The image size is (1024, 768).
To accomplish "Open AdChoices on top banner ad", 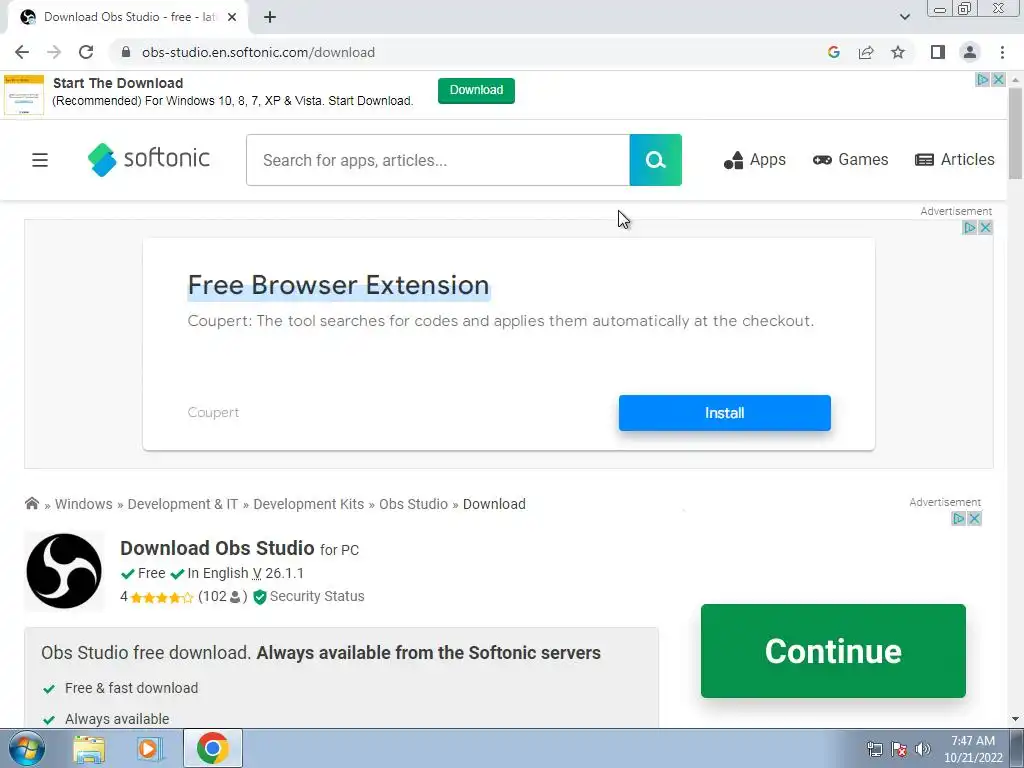I will point(983,80).
